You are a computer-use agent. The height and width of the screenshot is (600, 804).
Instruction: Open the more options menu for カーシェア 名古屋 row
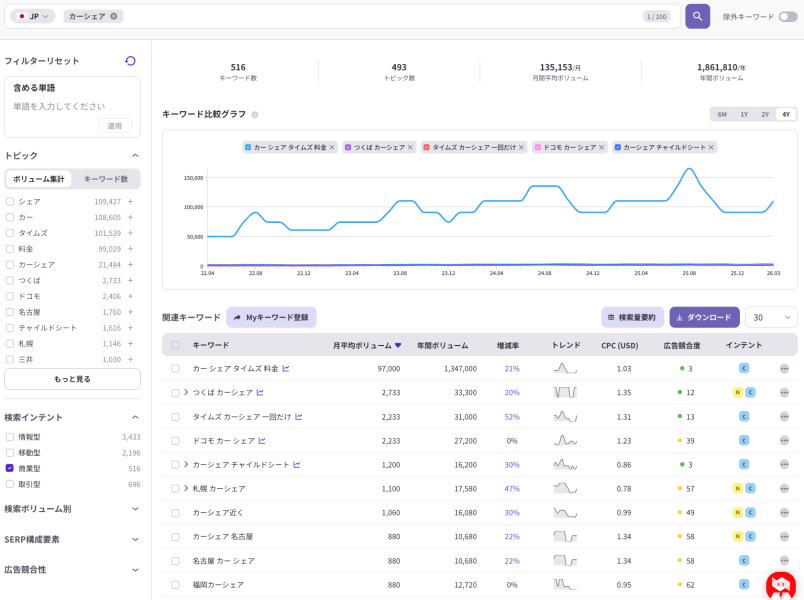coord(784,536)
